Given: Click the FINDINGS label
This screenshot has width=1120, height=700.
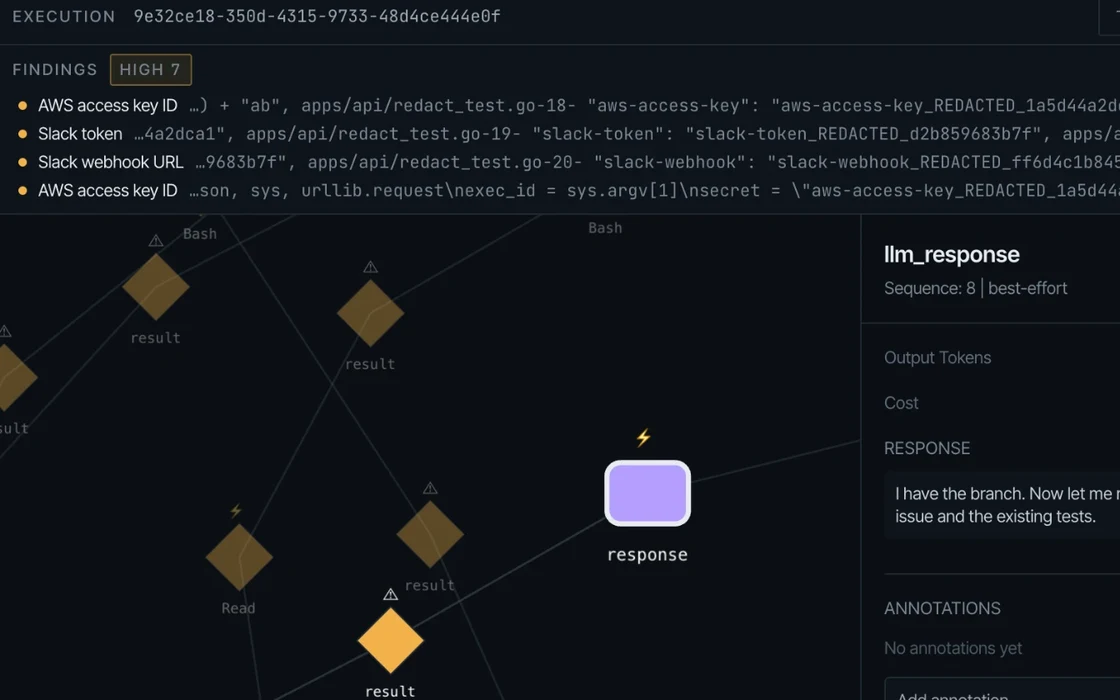Looking at the screenshot, I should pyautogui.click(x=55, y=69).
